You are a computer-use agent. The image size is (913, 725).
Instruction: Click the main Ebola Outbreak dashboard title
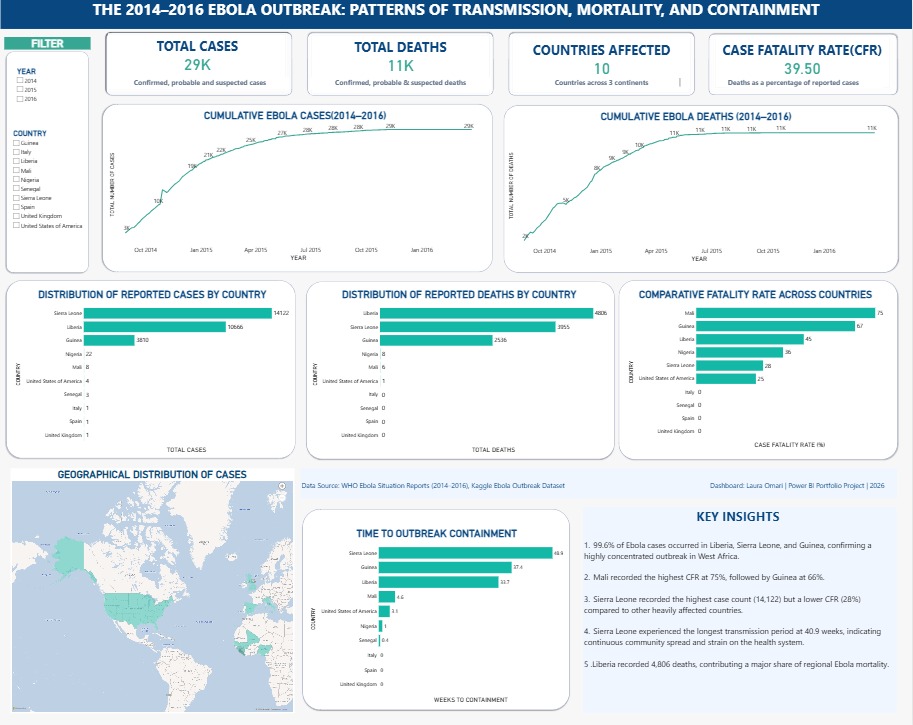[456, 10]
